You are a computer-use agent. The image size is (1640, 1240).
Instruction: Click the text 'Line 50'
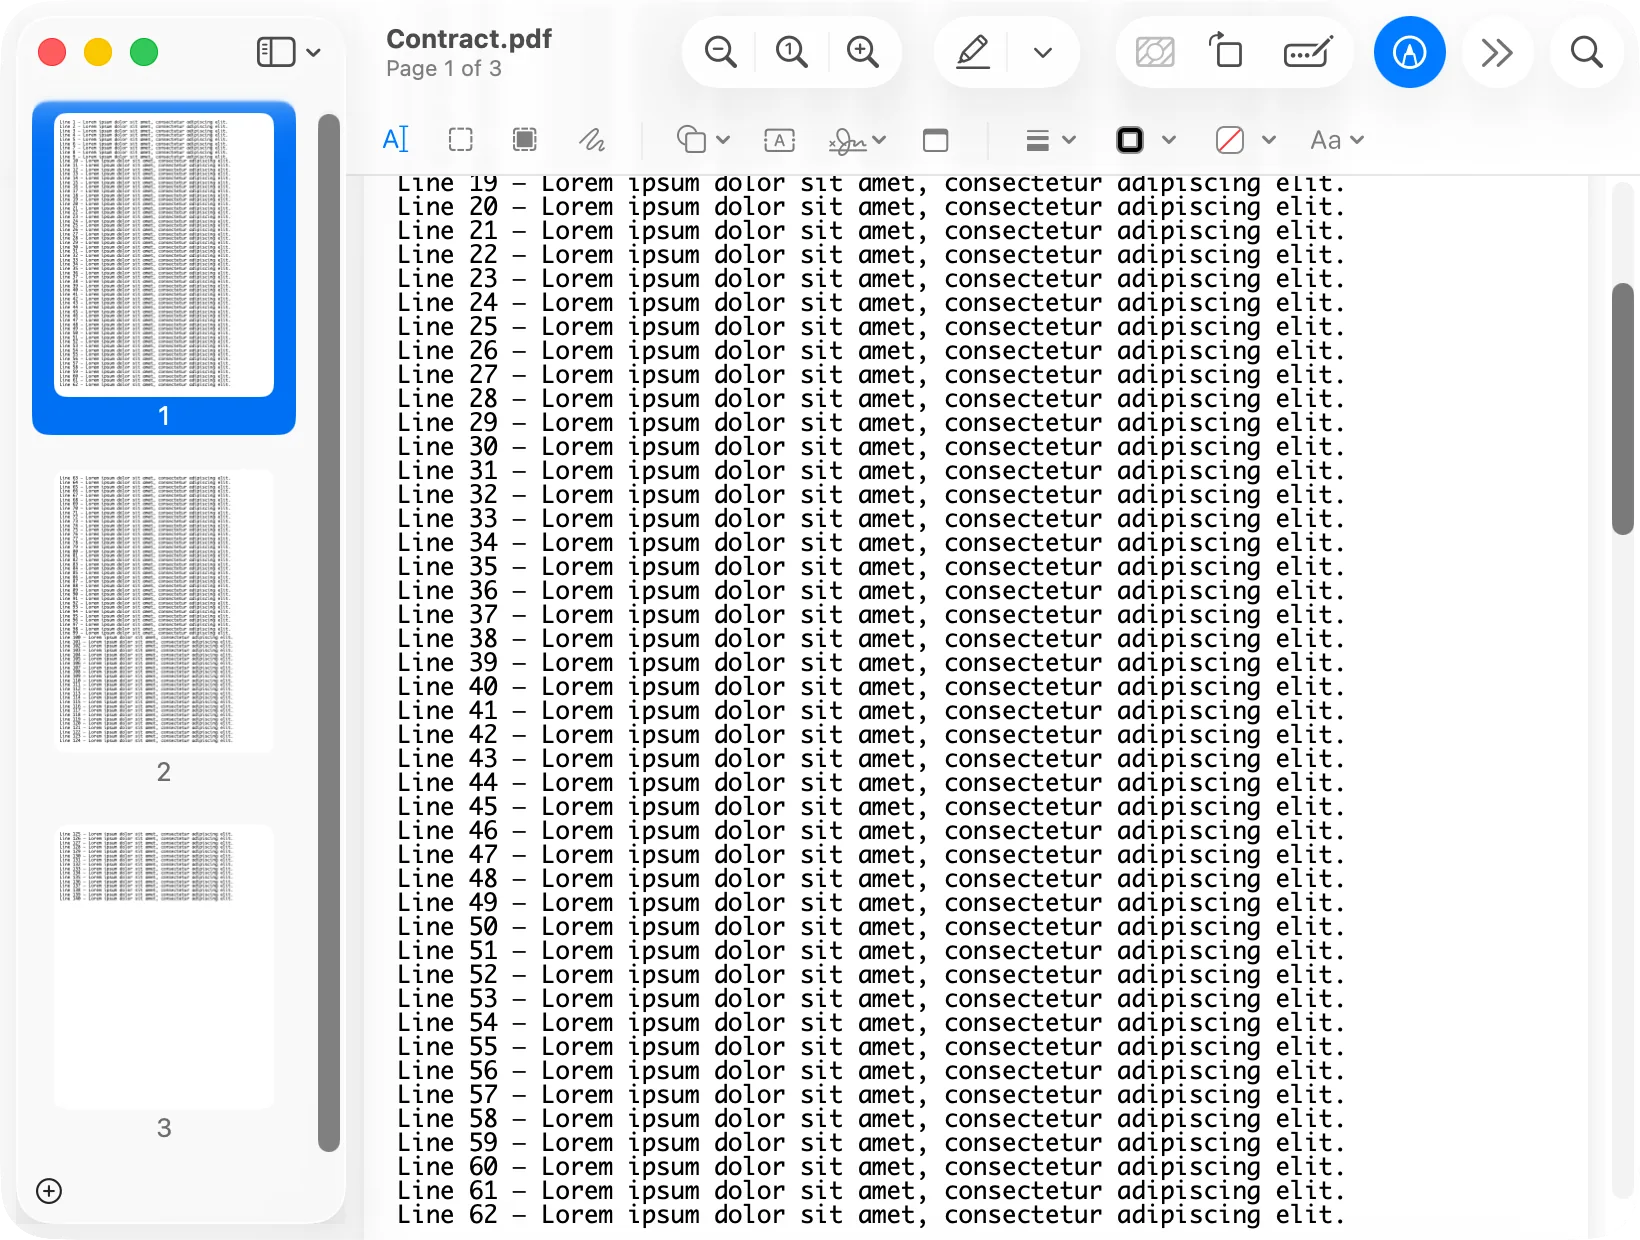[447, 927]
